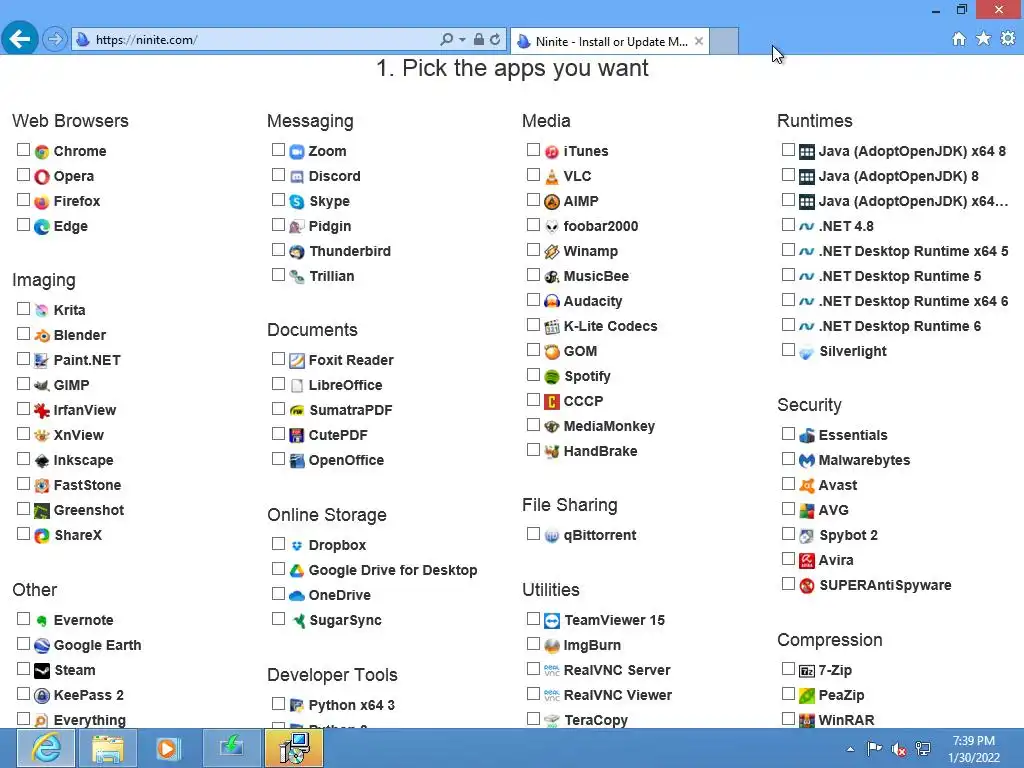Refresh the ninite.com page
This screenshot has height=768, width=1024.
point(495,40)
